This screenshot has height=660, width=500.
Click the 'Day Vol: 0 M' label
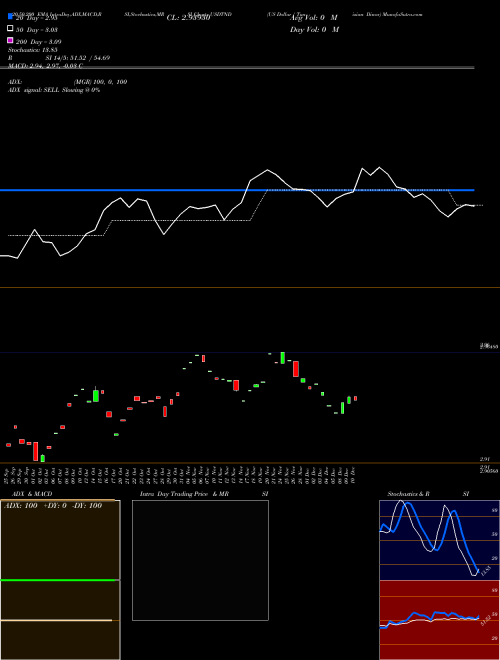tap(314, 29)
